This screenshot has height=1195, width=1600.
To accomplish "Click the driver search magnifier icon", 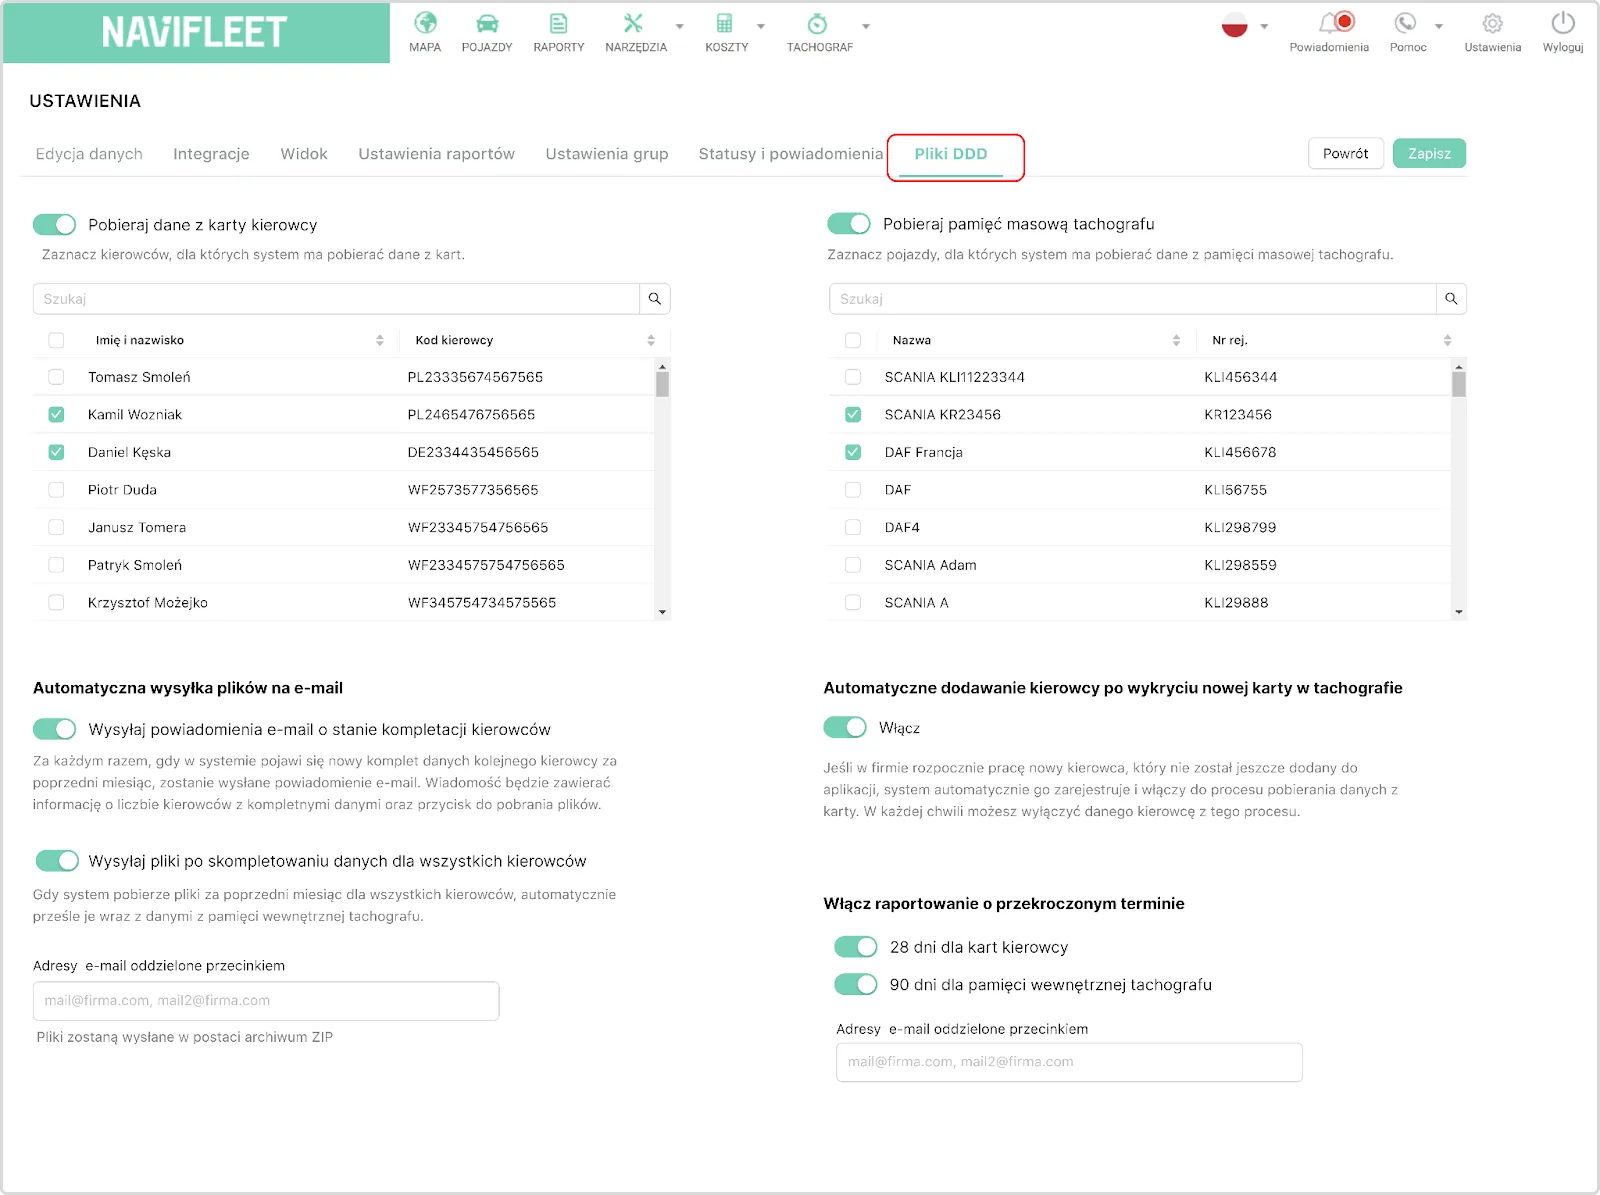I will click(x=655, y=299).
